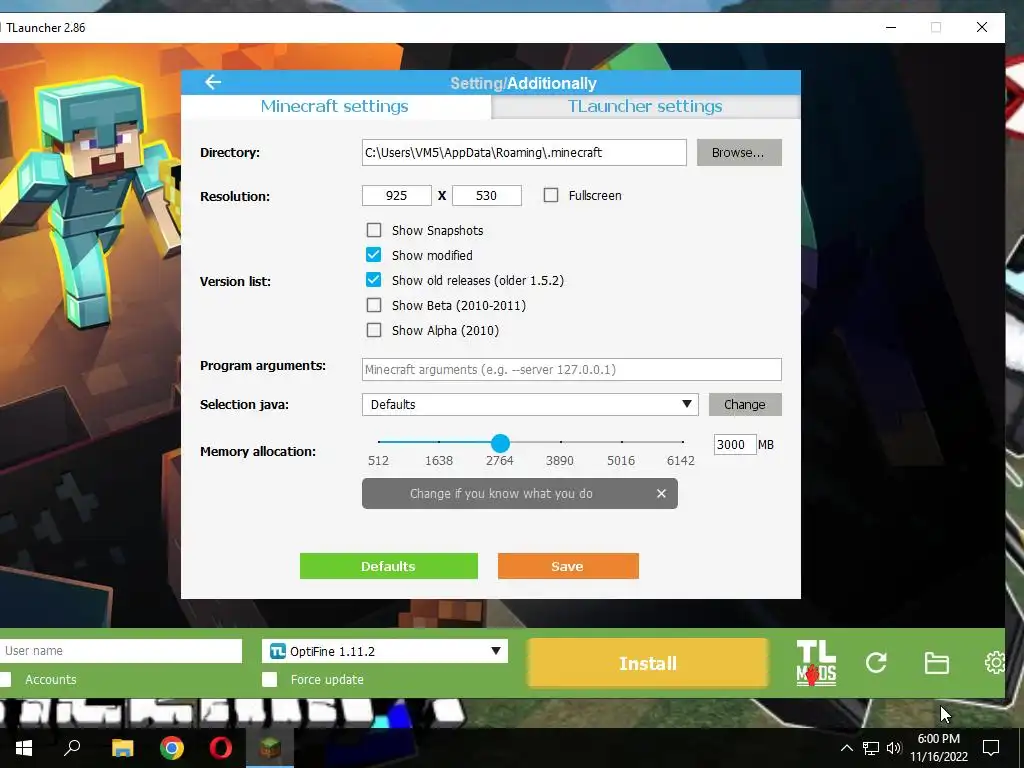Launch File Explorer from taskbar
Image resolution: width=1024 pixels, height=768 pixels.
tap(122, 748)
